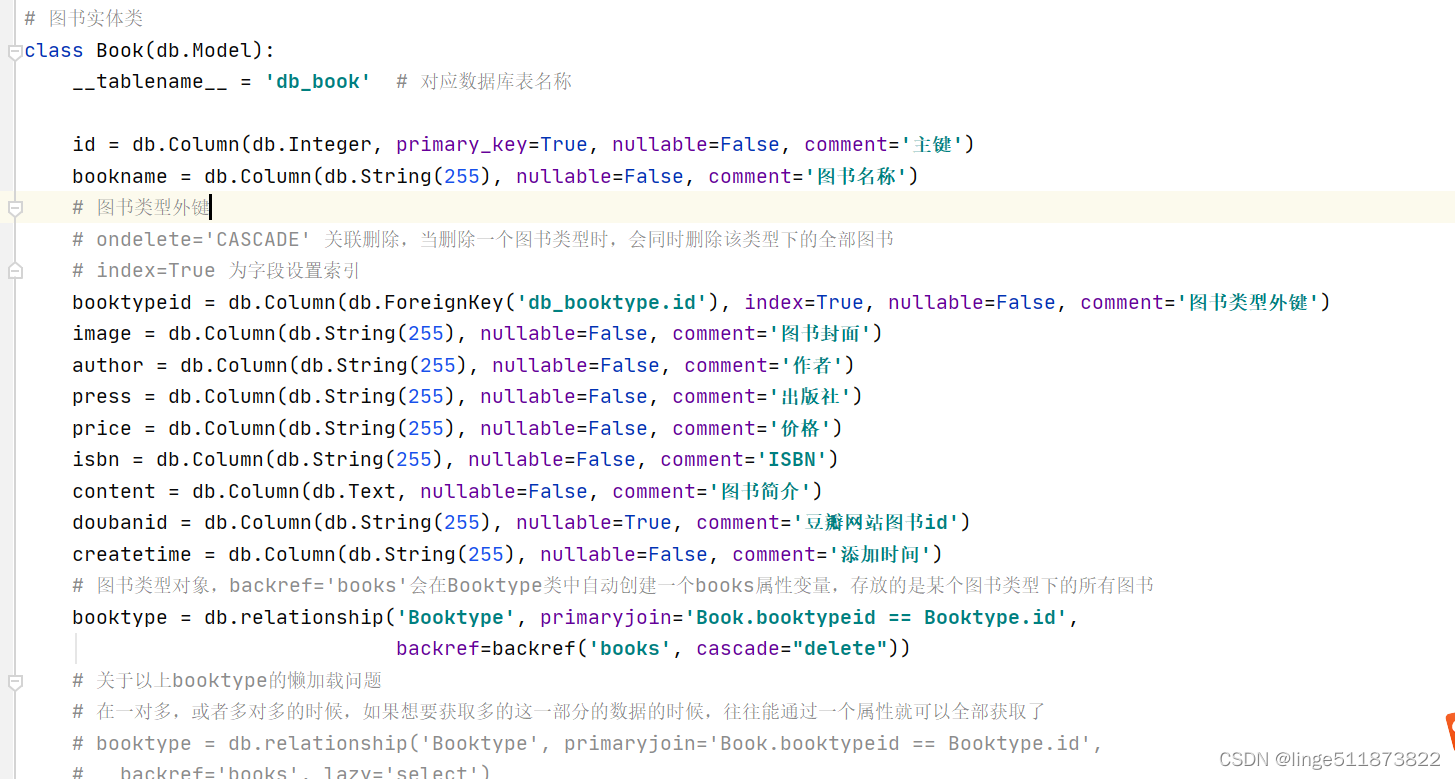Click the '__tablename__' attribute name
Viewport: 1455px width, 779px height.
click(x=150, y=82)
